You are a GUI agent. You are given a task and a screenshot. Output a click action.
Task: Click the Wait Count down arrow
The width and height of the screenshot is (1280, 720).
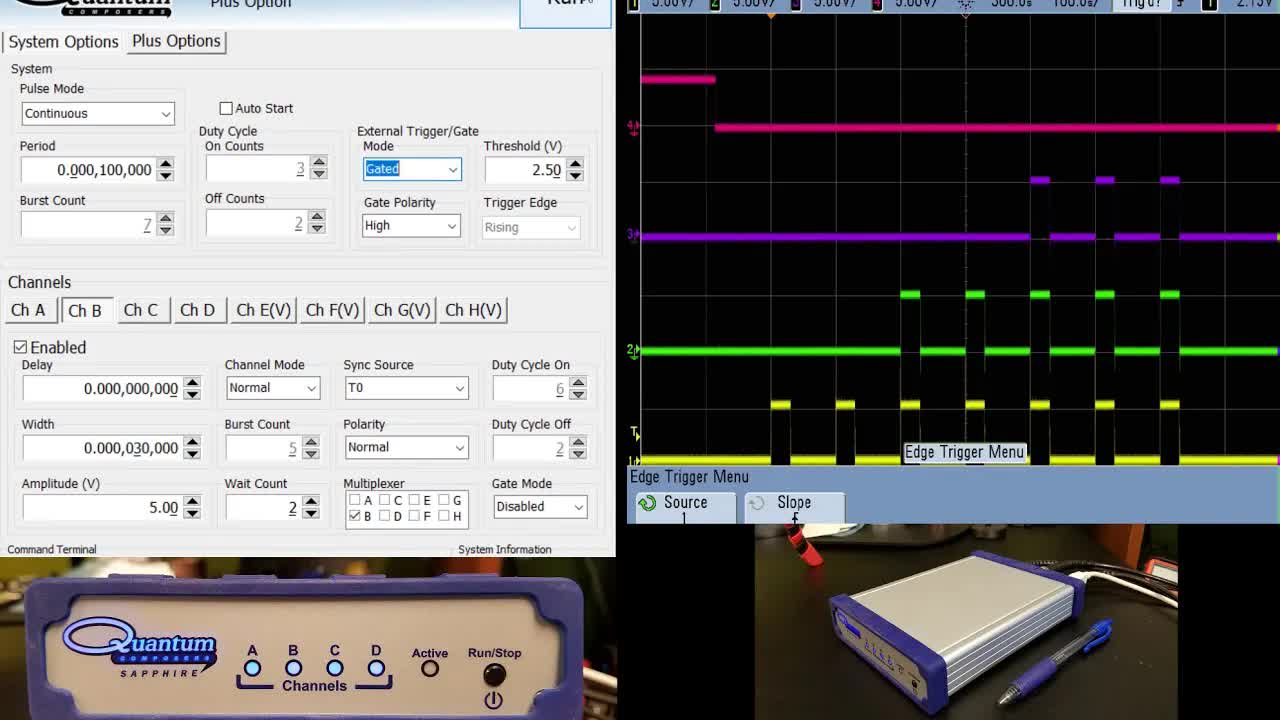pos(311,514)
